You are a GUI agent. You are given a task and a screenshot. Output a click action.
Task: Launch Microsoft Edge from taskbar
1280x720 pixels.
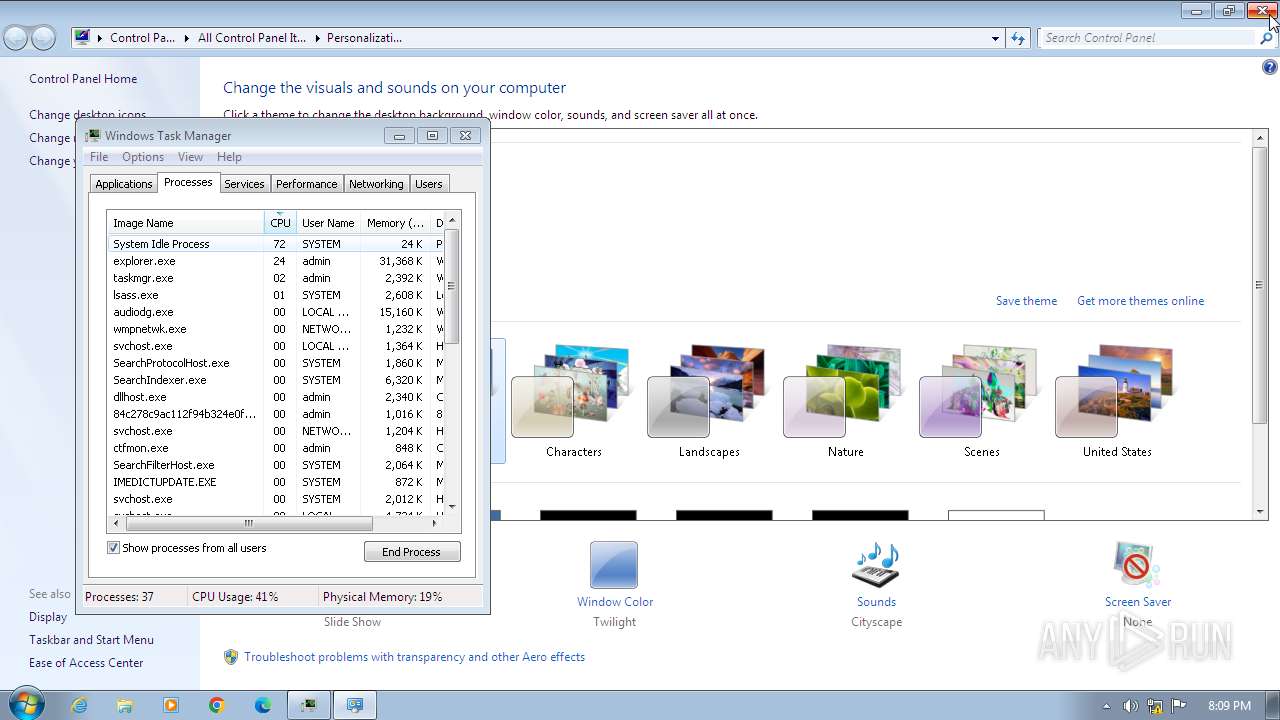click(x=263, y=705)
